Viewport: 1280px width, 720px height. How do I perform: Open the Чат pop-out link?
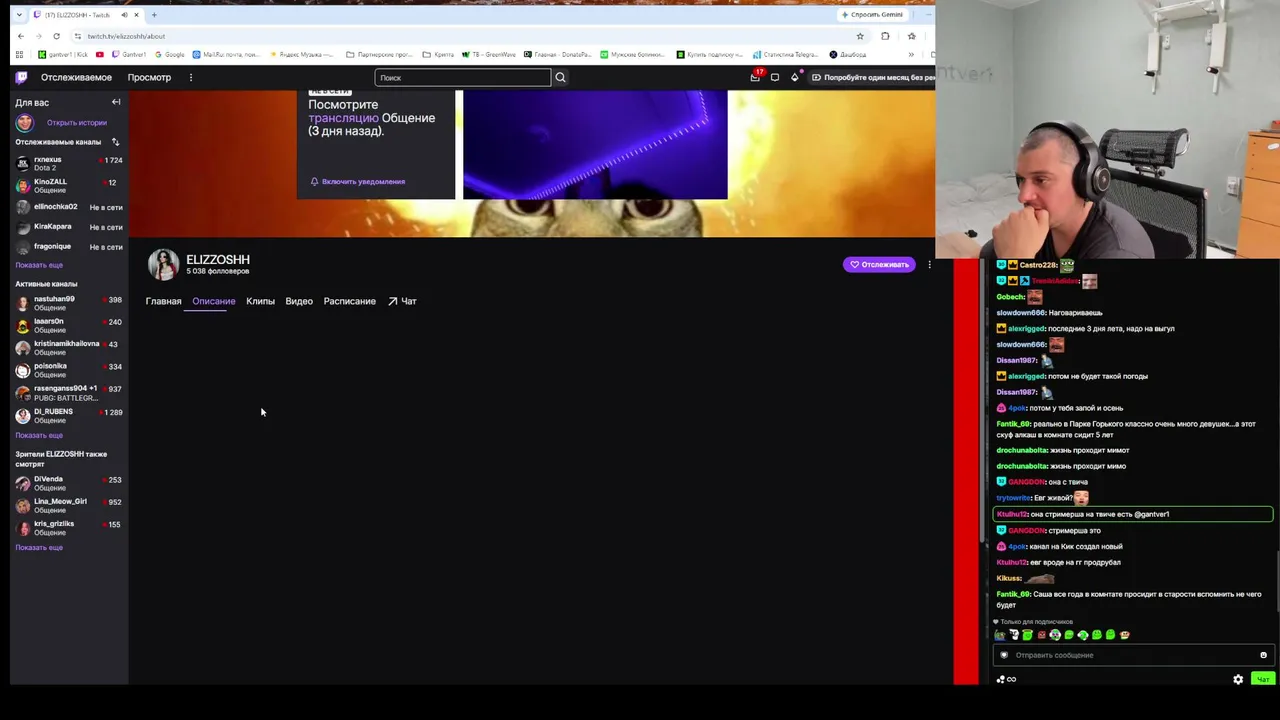click(x=402, y=301)
